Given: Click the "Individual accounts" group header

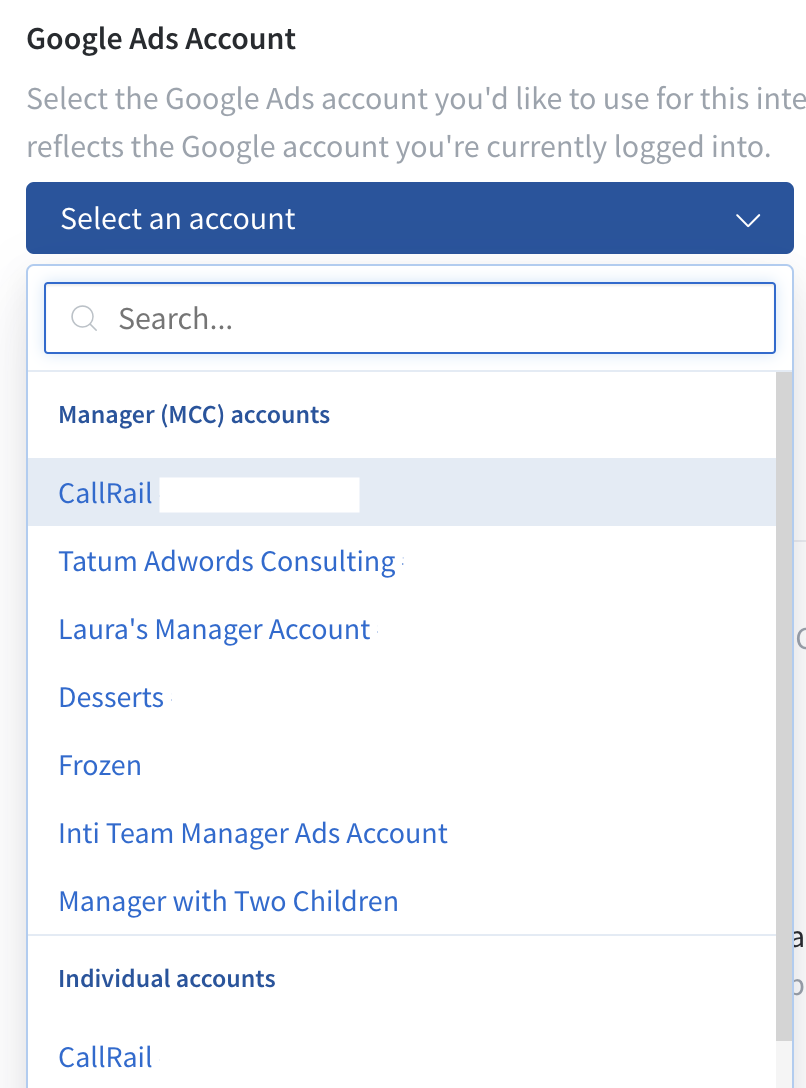Looking at the screenshot, I should point(167,978).
